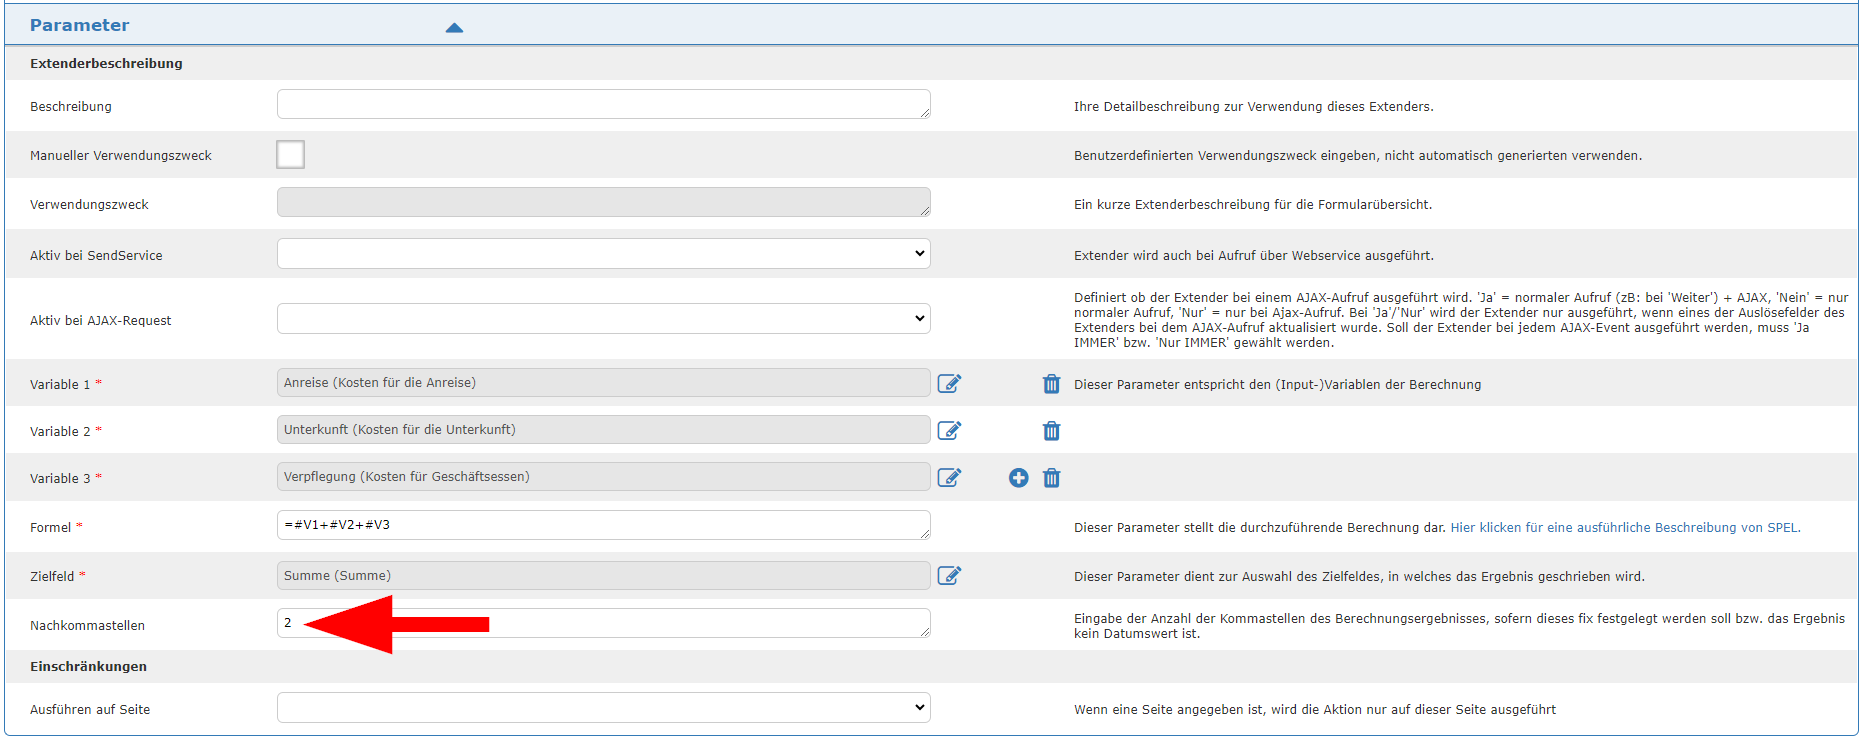Enable Manueller Verwendungszweck checkbox
1865x739 pixels.
coord(291,155)
